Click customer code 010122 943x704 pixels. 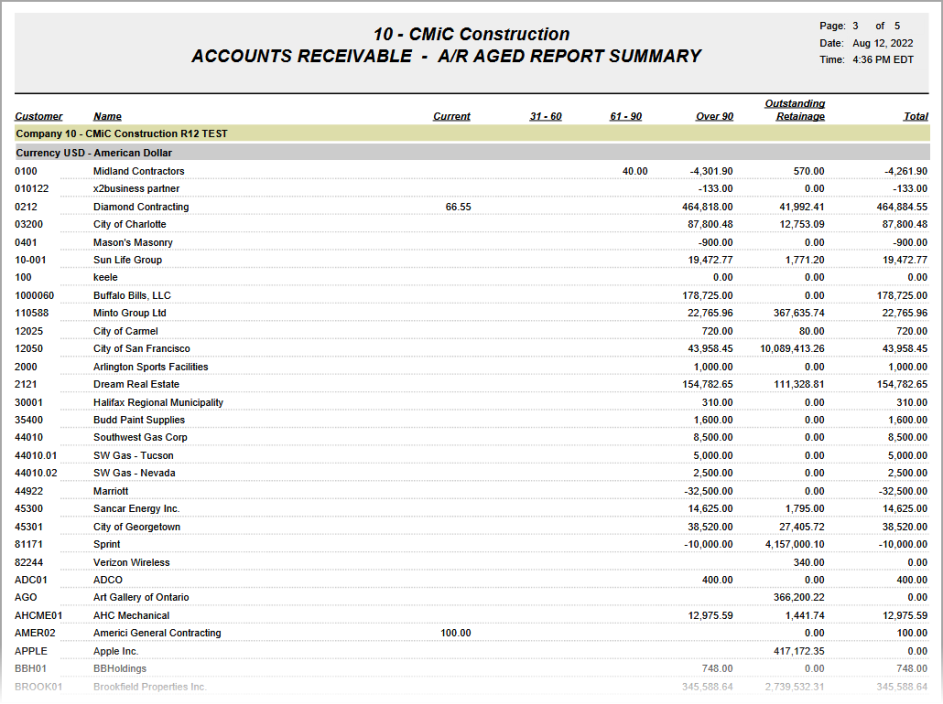click(x=32, y=189)
